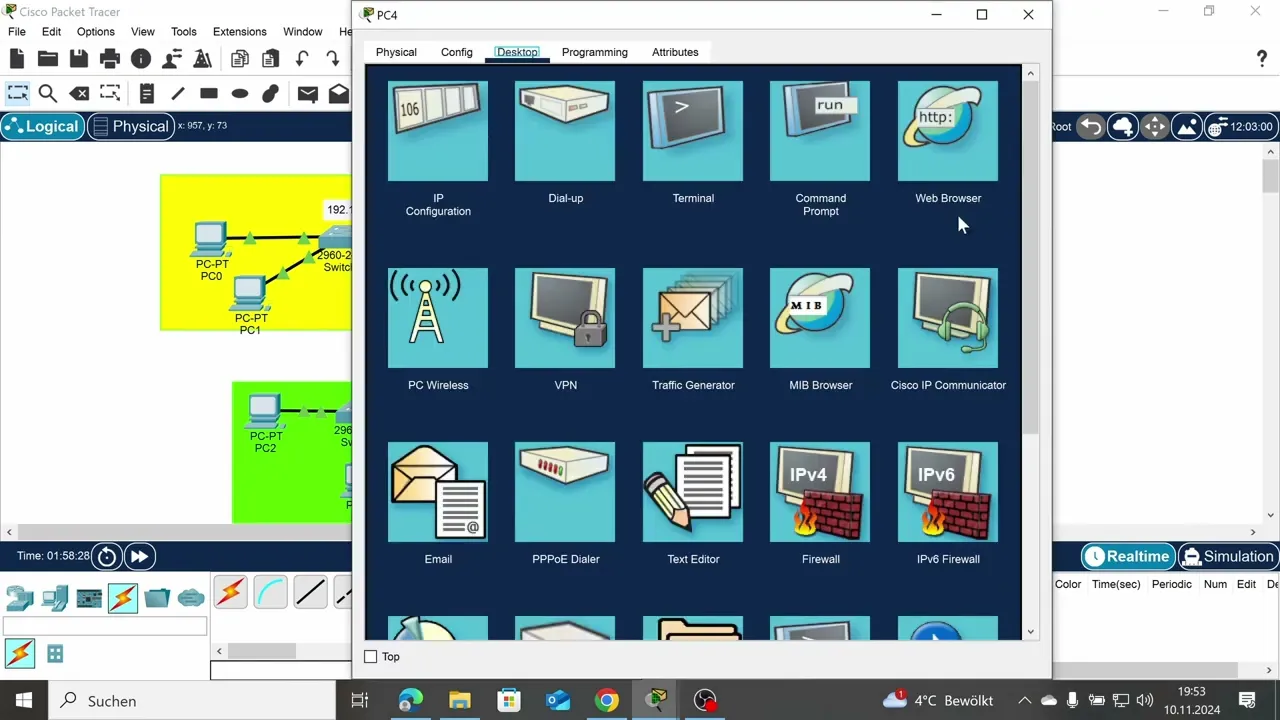Launch the Dial-up application
Image resolution: width=1280 pixels, height=720 pixels.
[565, 131]
